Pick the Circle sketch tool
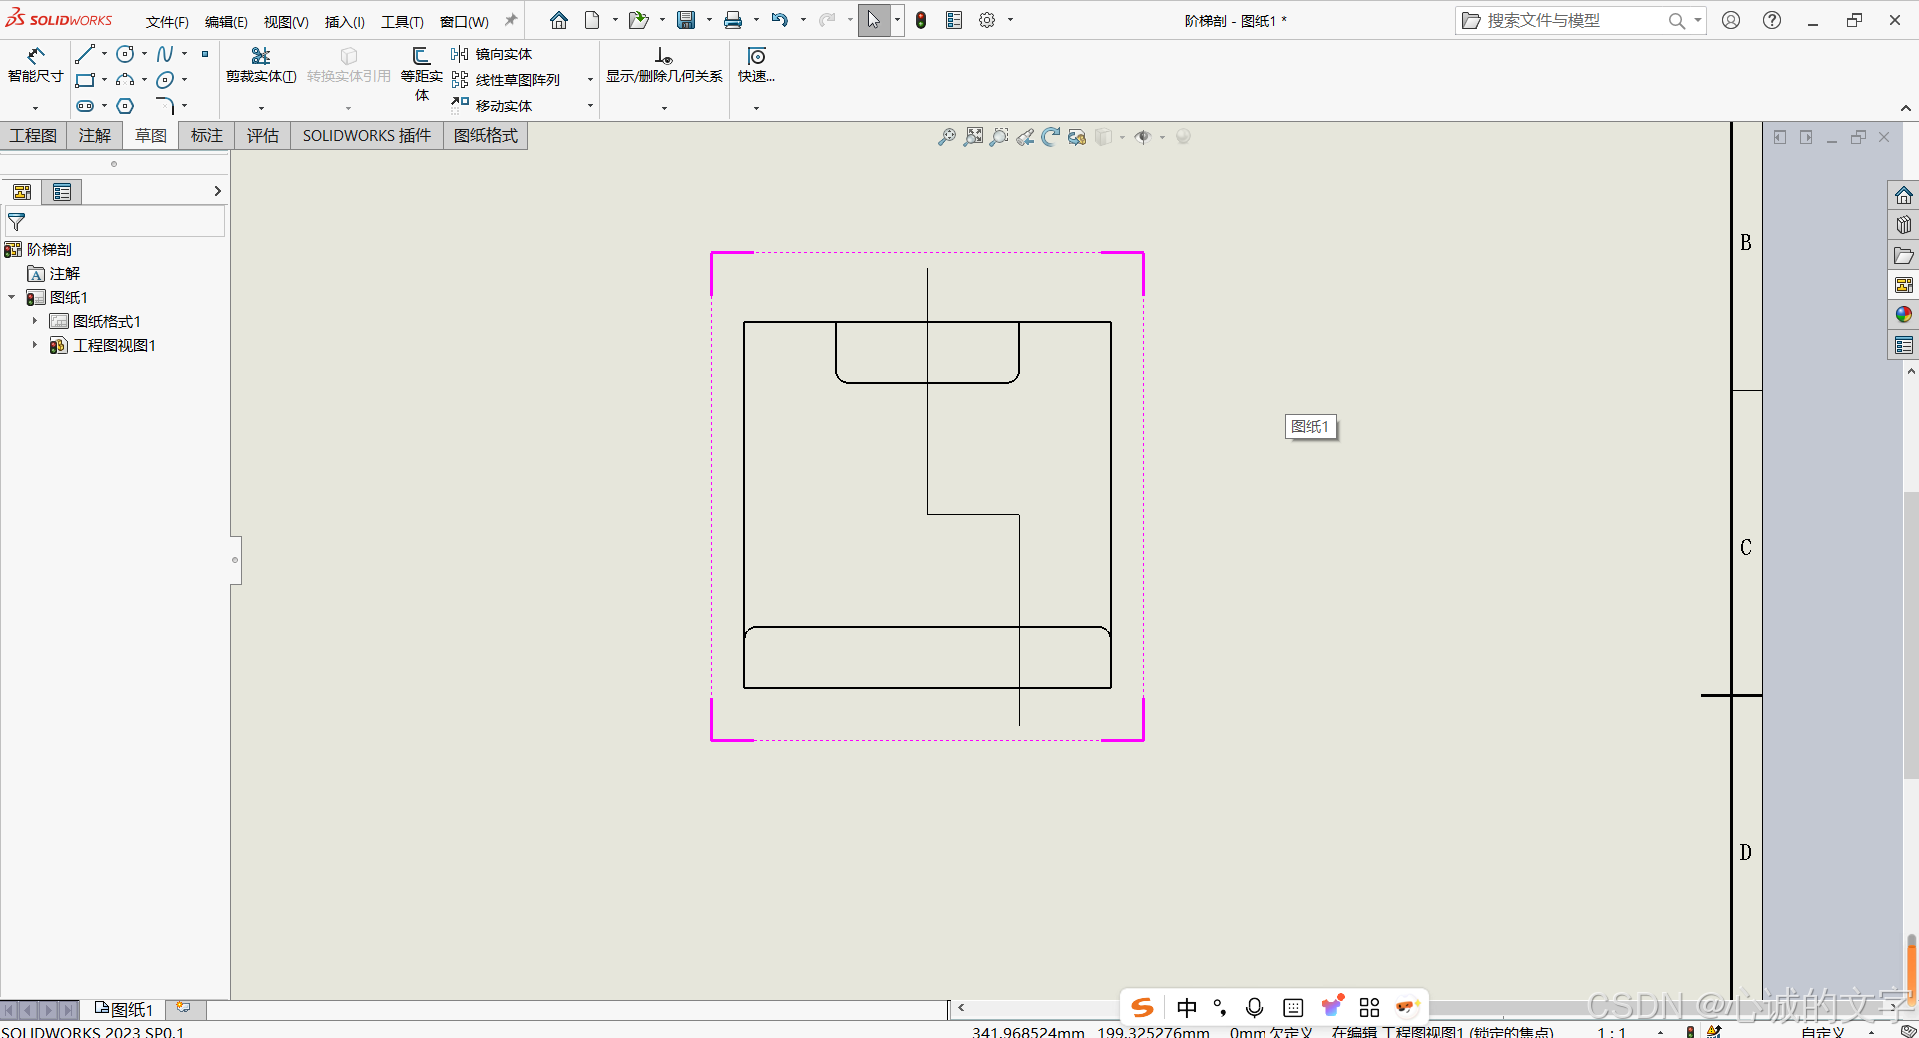The height and width of the screenshot is (1038, 1919). [125, 54]
